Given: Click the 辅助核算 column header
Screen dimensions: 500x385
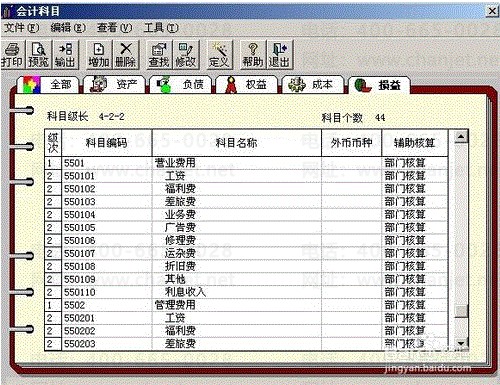Looking at the screenshot, I should (415, 143).
